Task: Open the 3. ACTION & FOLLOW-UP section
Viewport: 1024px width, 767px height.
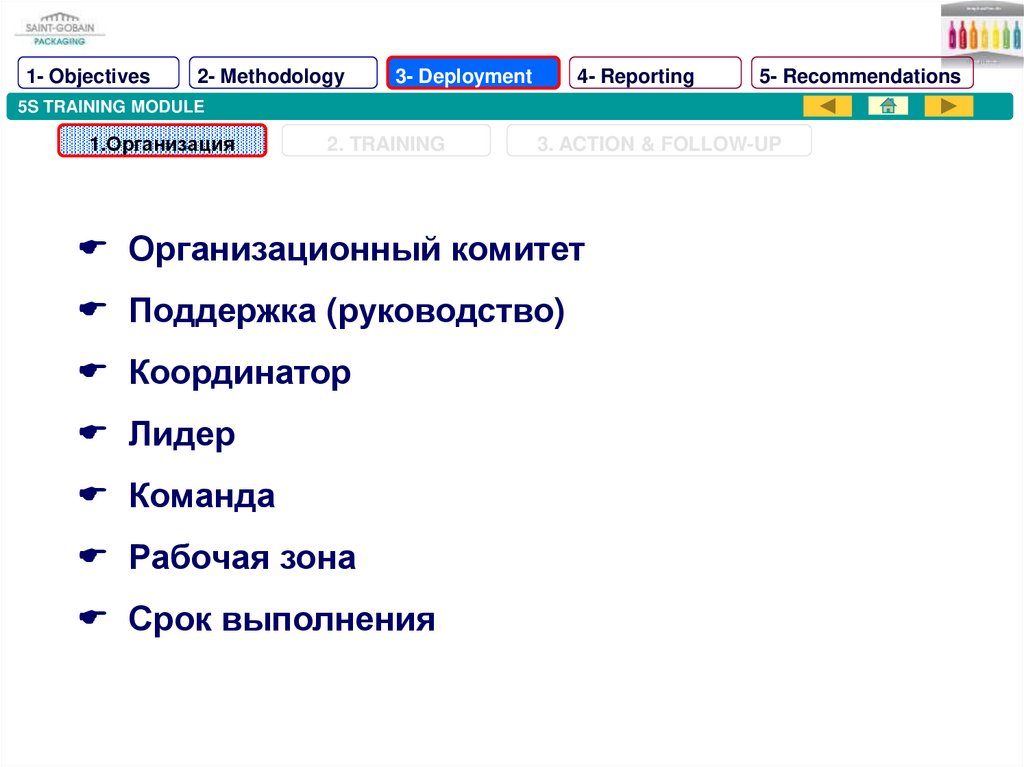Action: click(x=659, y=143)
